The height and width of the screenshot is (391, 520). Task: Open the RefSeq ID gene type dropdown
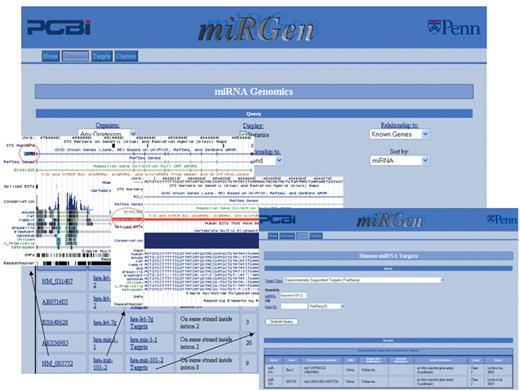pos(326,306)
